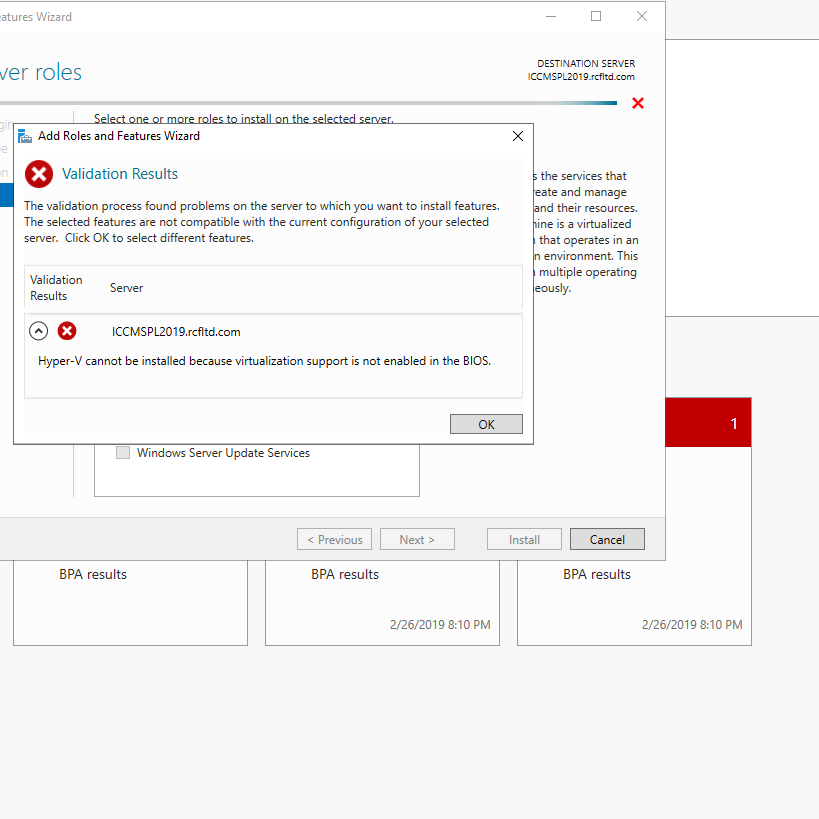Select the Validation Results column header
Screen dimensions: 819x819
click(56, 288)
